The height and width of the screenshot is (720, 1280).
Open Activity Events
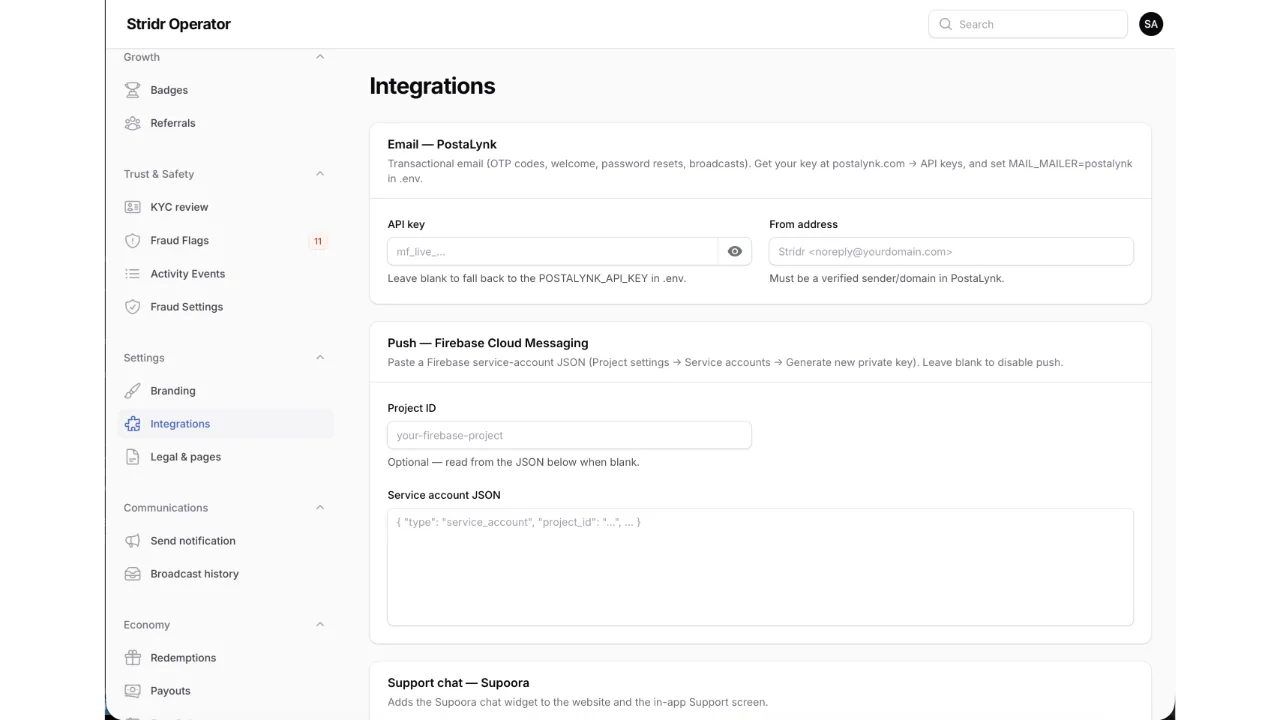(x=225, y=274)
